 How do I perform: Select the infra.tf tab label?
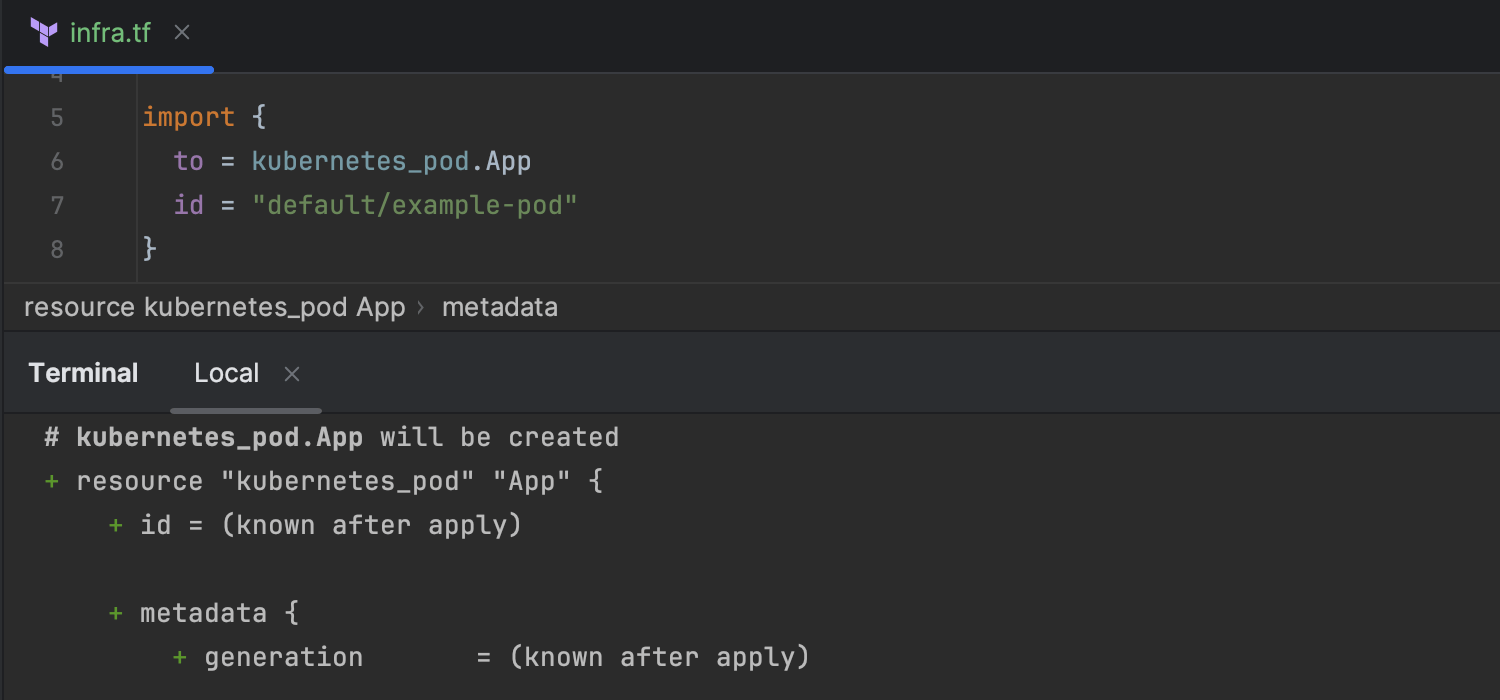coord(110,33)
